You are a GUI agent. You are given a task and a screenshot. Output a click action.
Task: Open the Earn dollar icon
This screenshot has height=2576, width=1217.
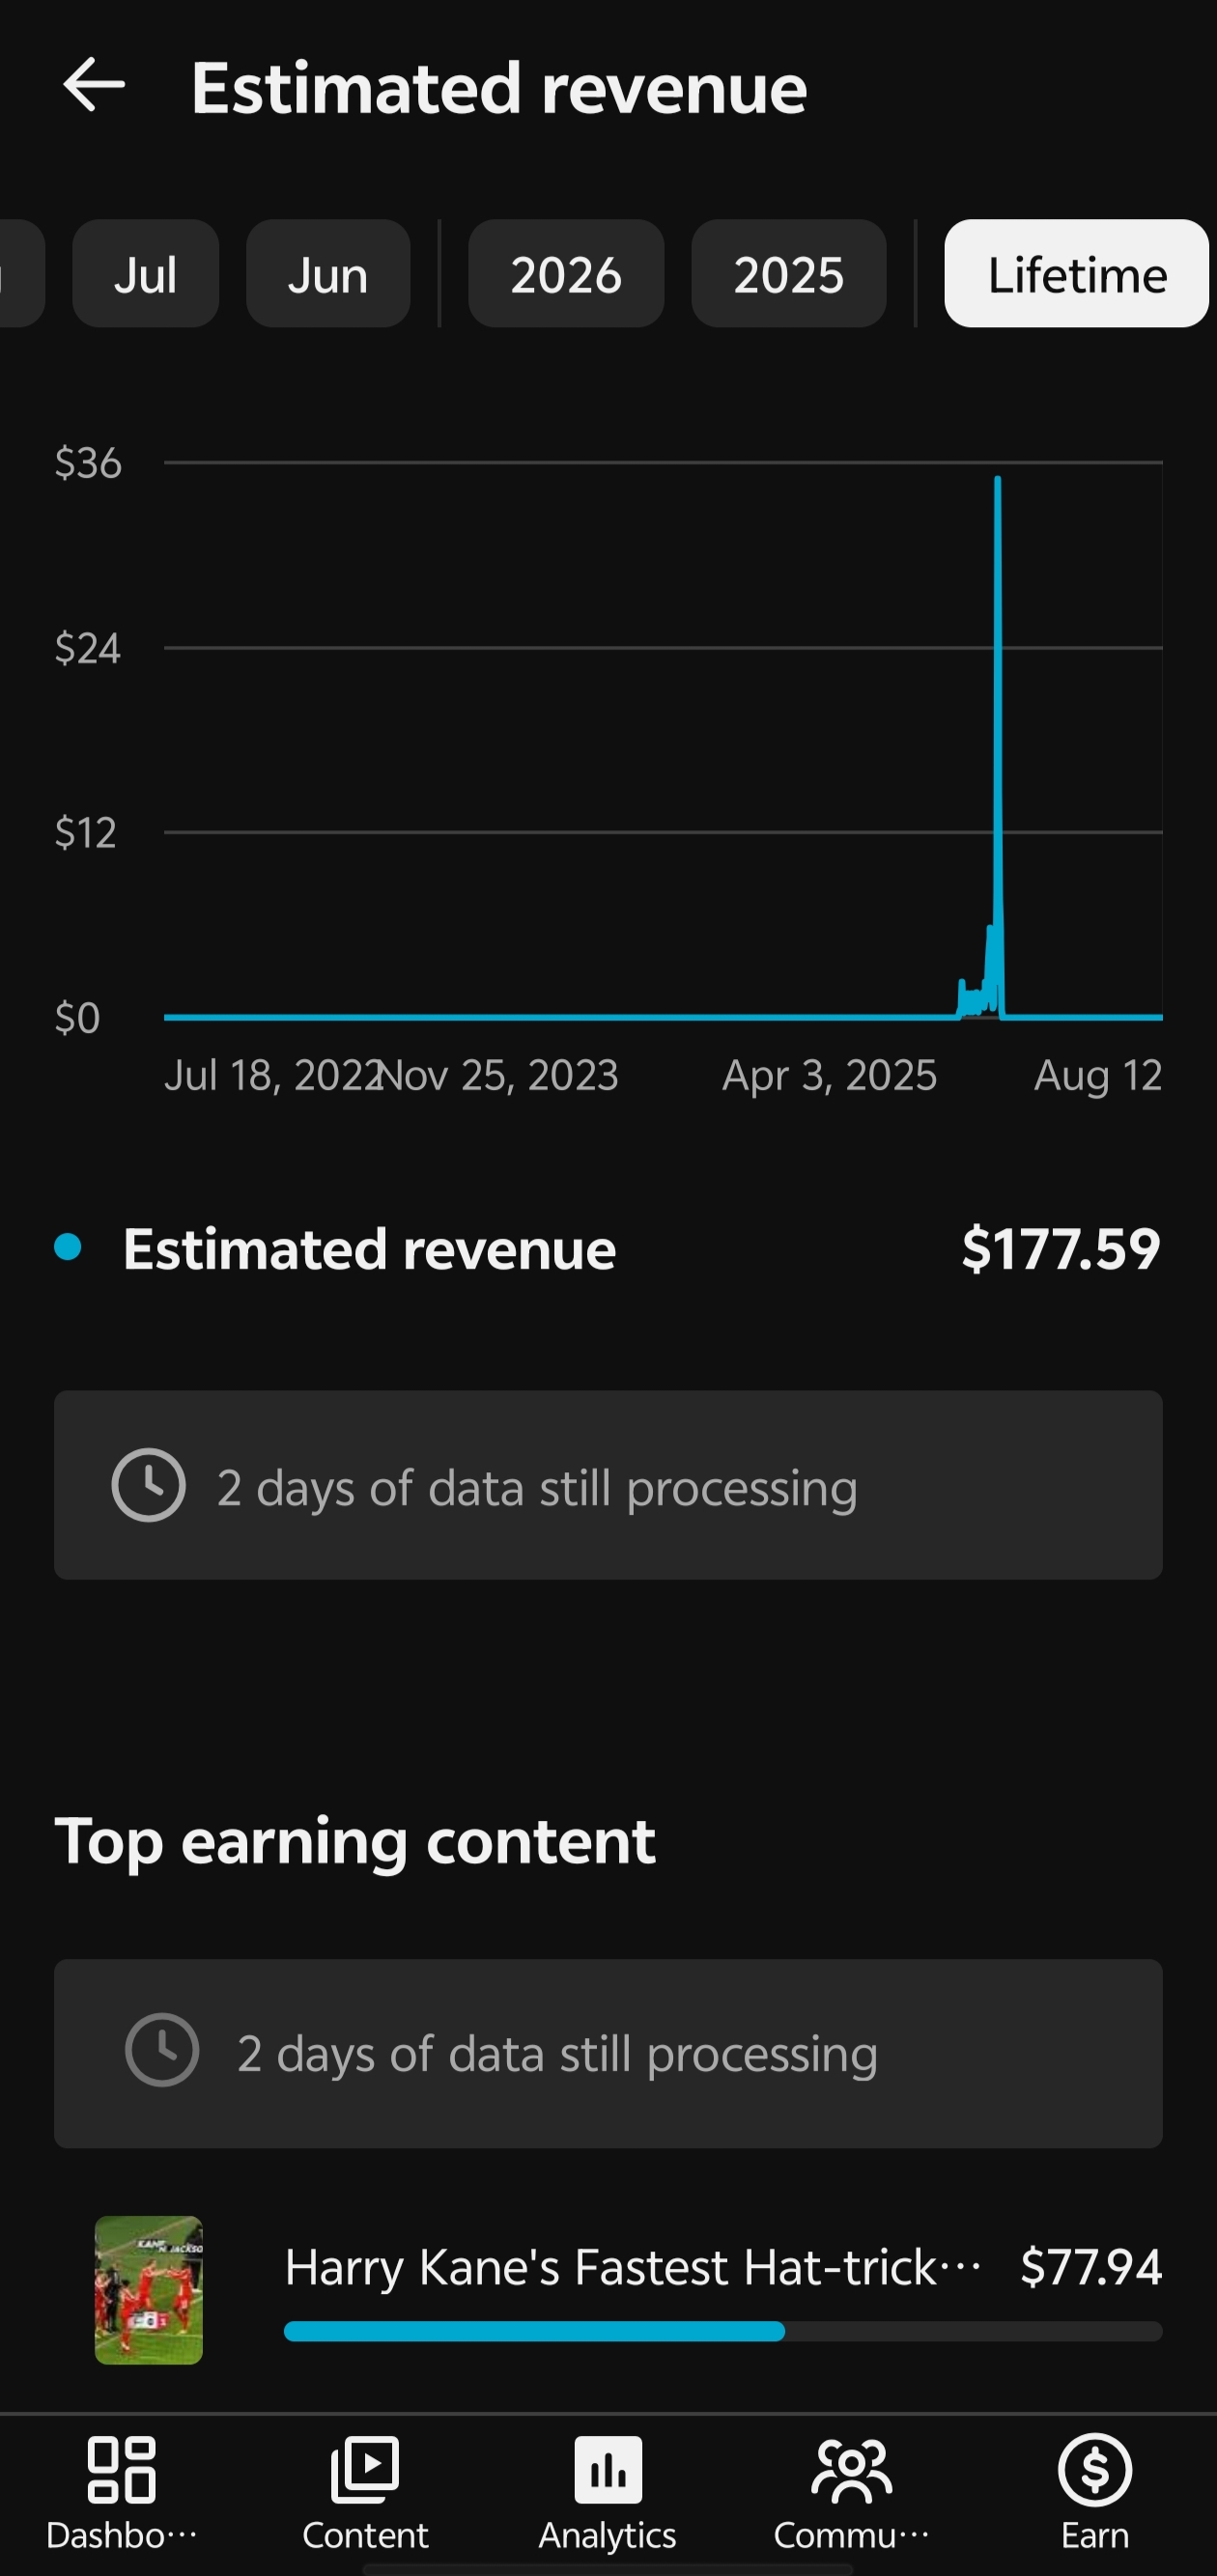coord(1095,2469)
